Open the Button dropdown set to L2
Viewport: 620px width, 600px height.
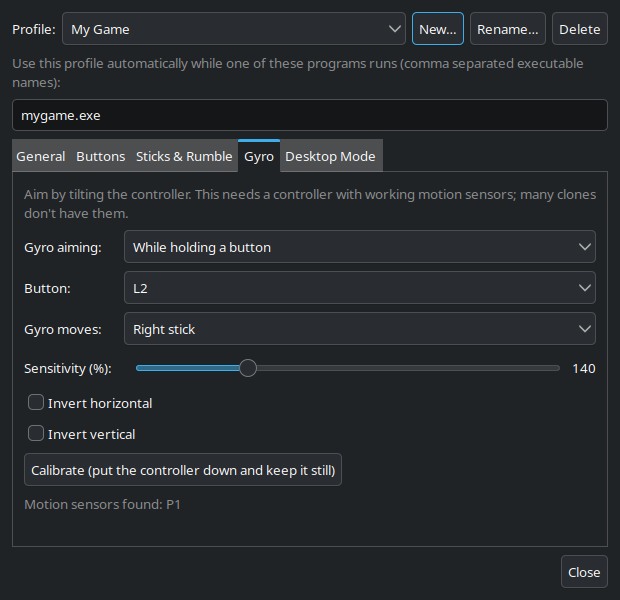click(360, 288)
